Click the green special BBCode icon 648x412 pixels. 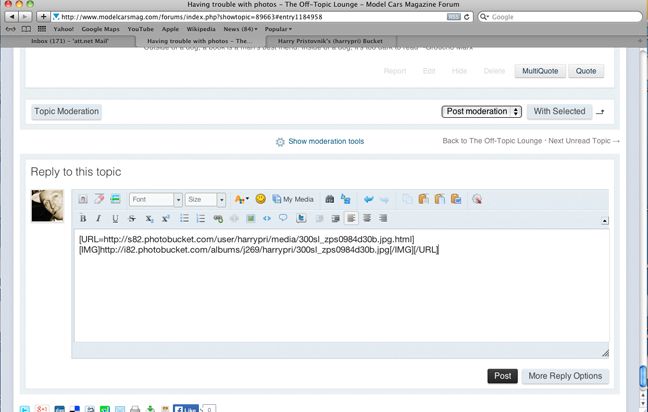(x=115, y=199)
